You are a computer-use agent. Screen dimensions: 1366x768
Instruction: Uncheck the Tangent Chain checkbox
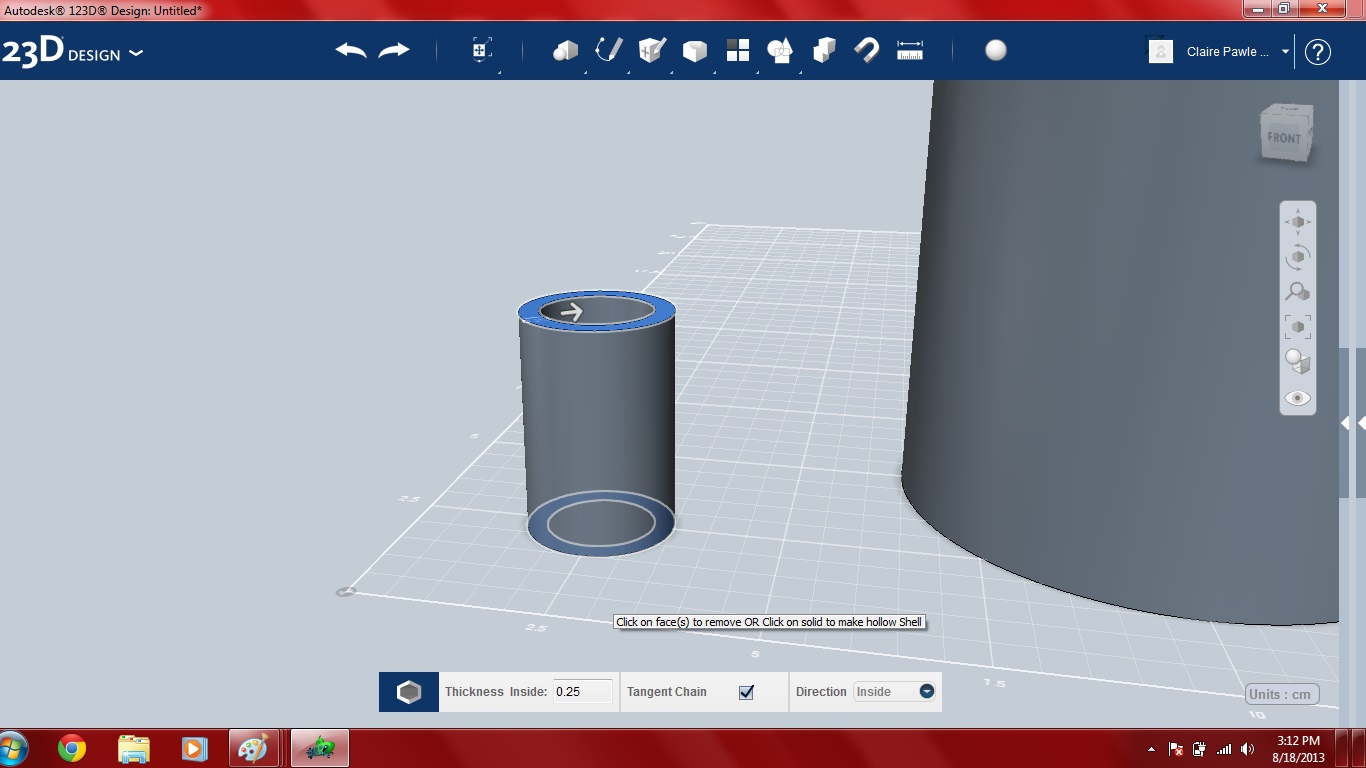746,692
